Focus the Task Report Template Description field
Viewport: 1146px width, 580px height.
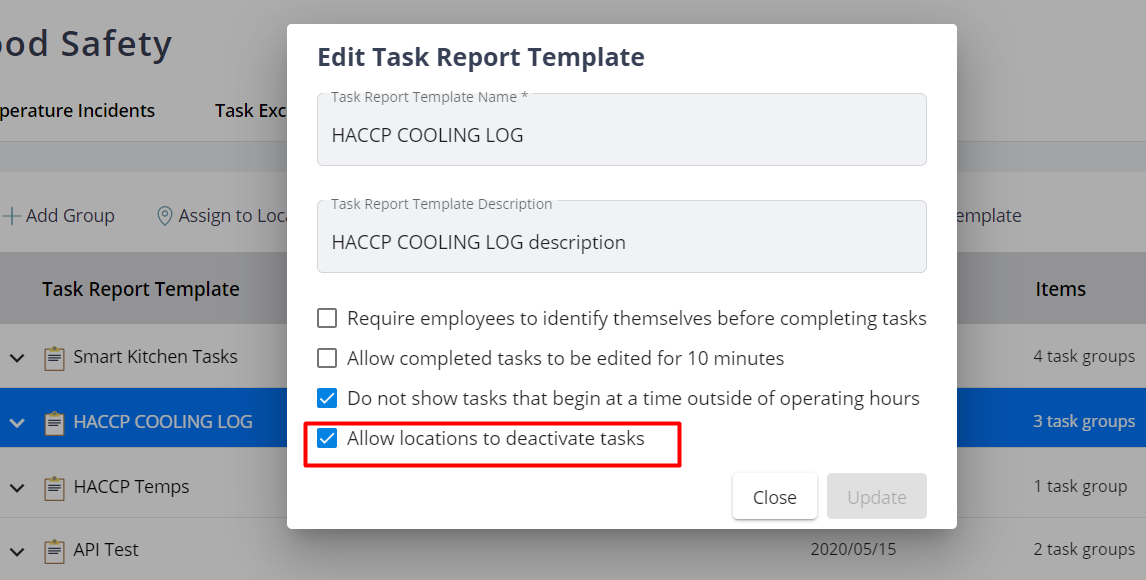coord(621,243)
